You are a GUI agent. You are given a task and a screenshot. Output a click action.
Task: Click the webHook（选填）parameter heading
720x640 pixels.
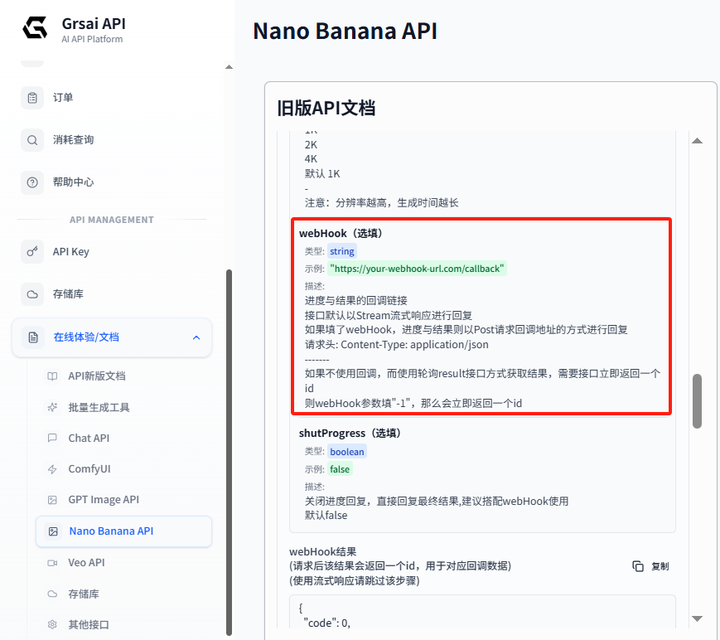coord(341,233)
